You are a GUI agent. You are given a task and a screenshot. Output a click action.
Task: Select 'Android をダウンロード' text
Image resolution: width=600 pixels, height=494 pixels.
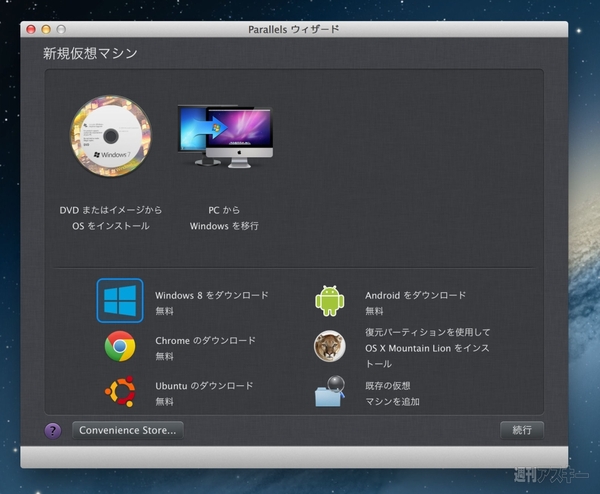click(x=416, y=295)
